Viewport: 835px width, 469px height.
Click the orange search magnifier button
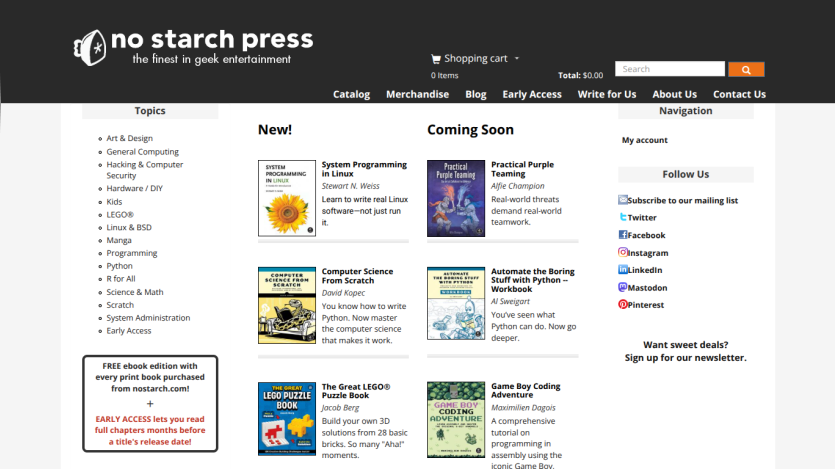point(746,69)
